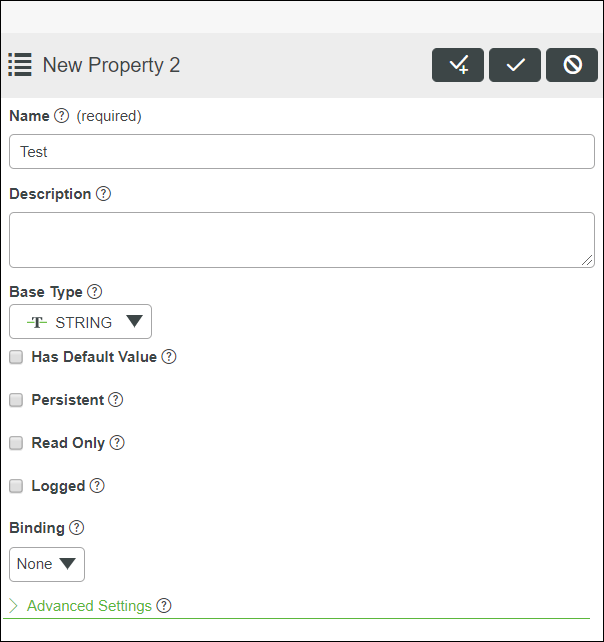Click the help icon beside Read Only
The image size is (604, 642).
click(x=117, y=443)
